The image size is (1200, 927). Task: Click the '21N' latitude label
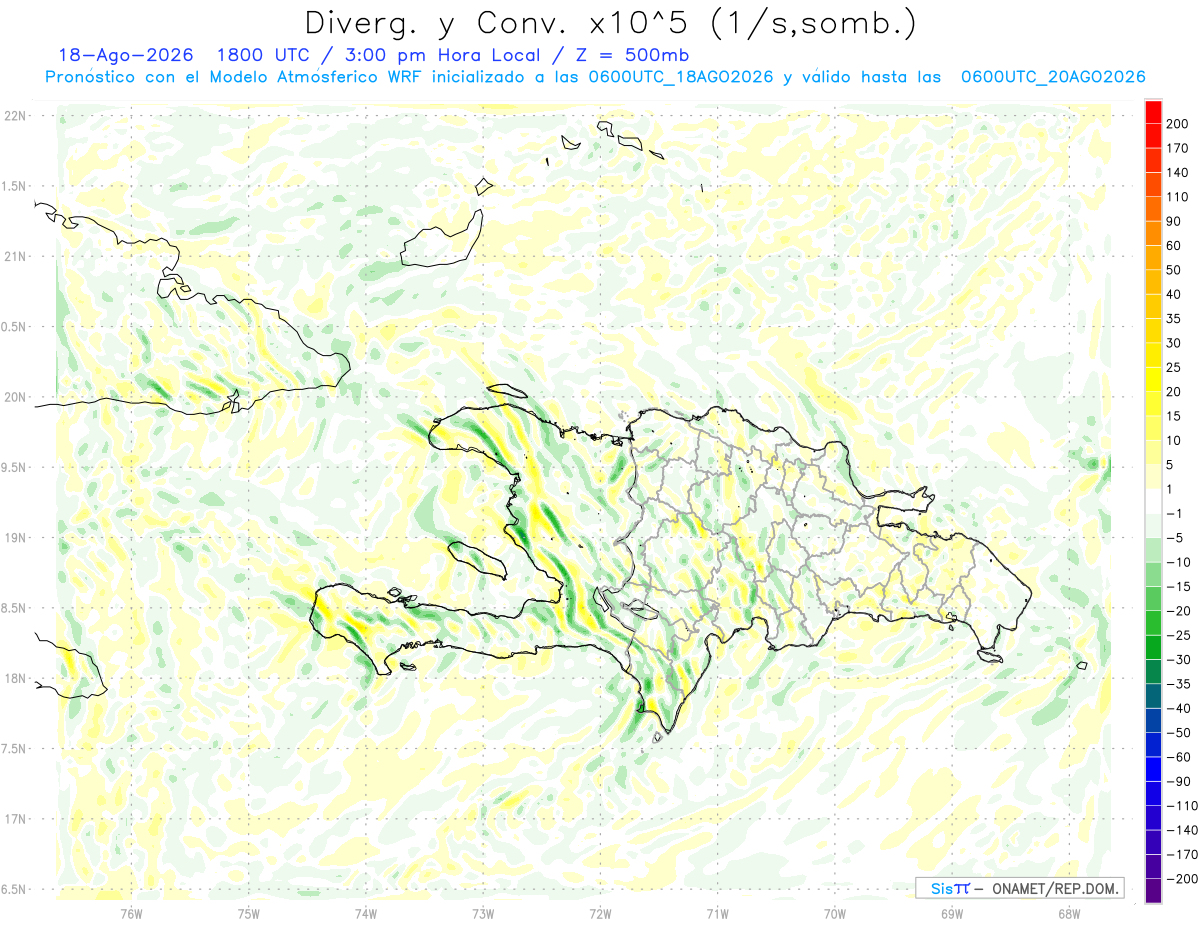point(14,257)
